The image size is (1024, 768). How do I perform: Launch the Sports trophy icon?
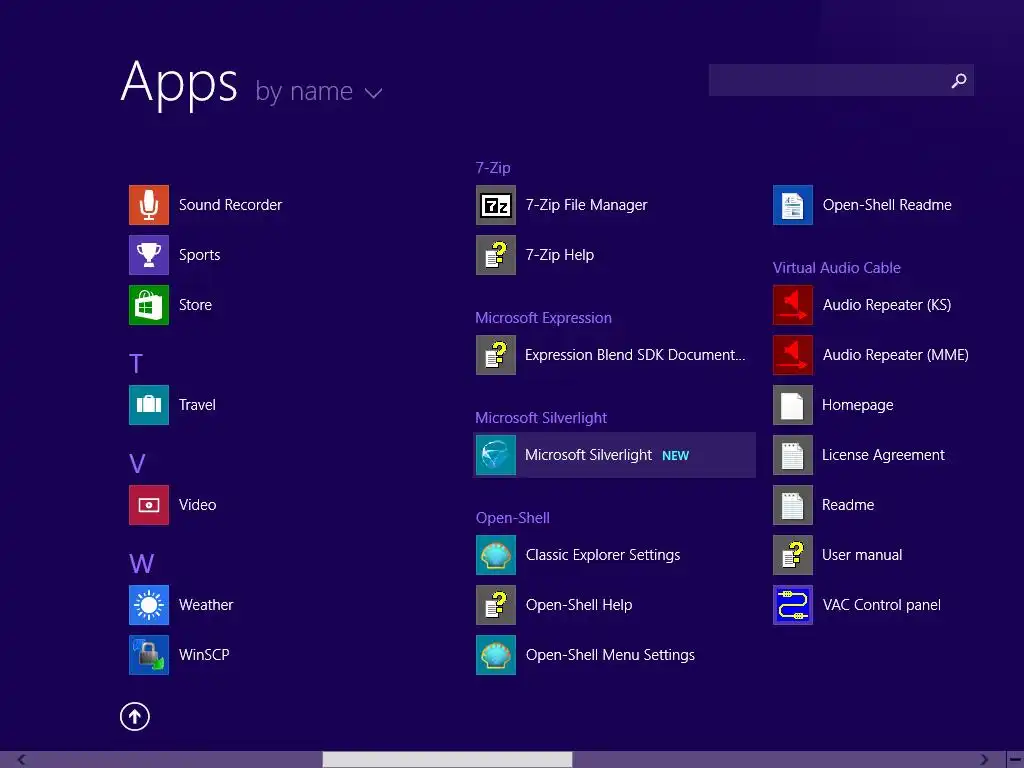point(149,255)
